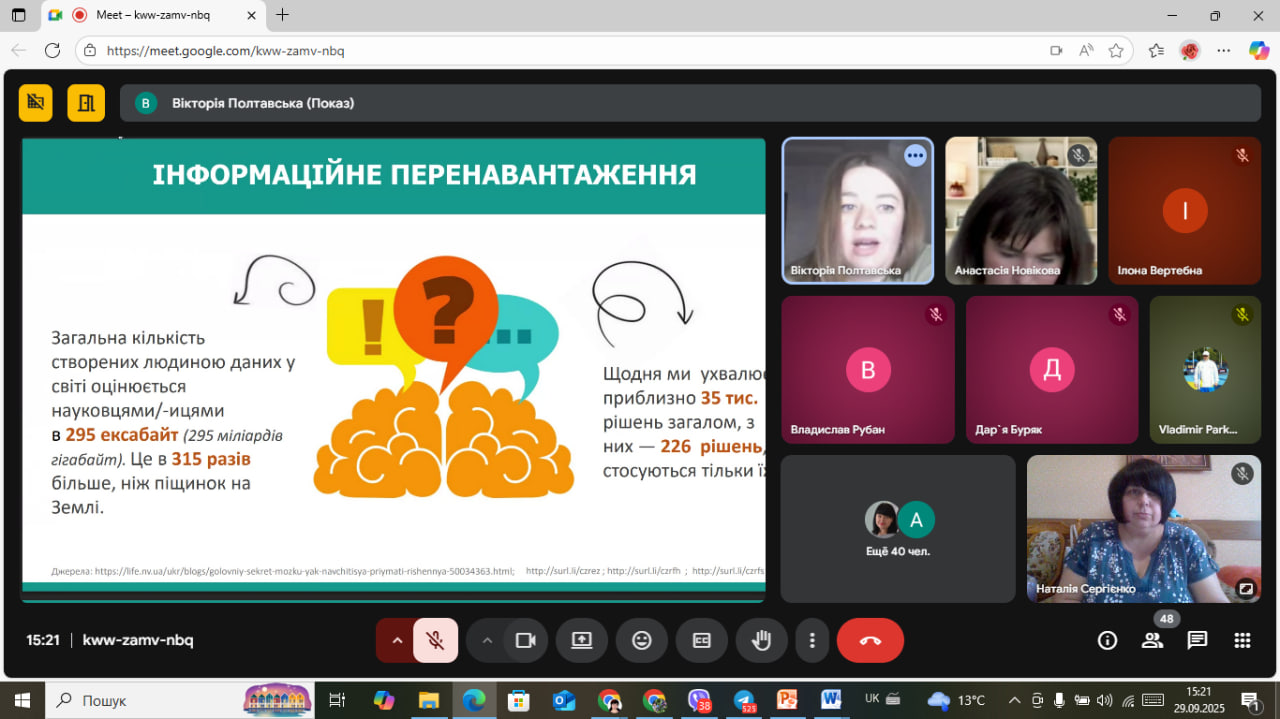Open Telegram from the Windows taskbar

pos(743,700)
